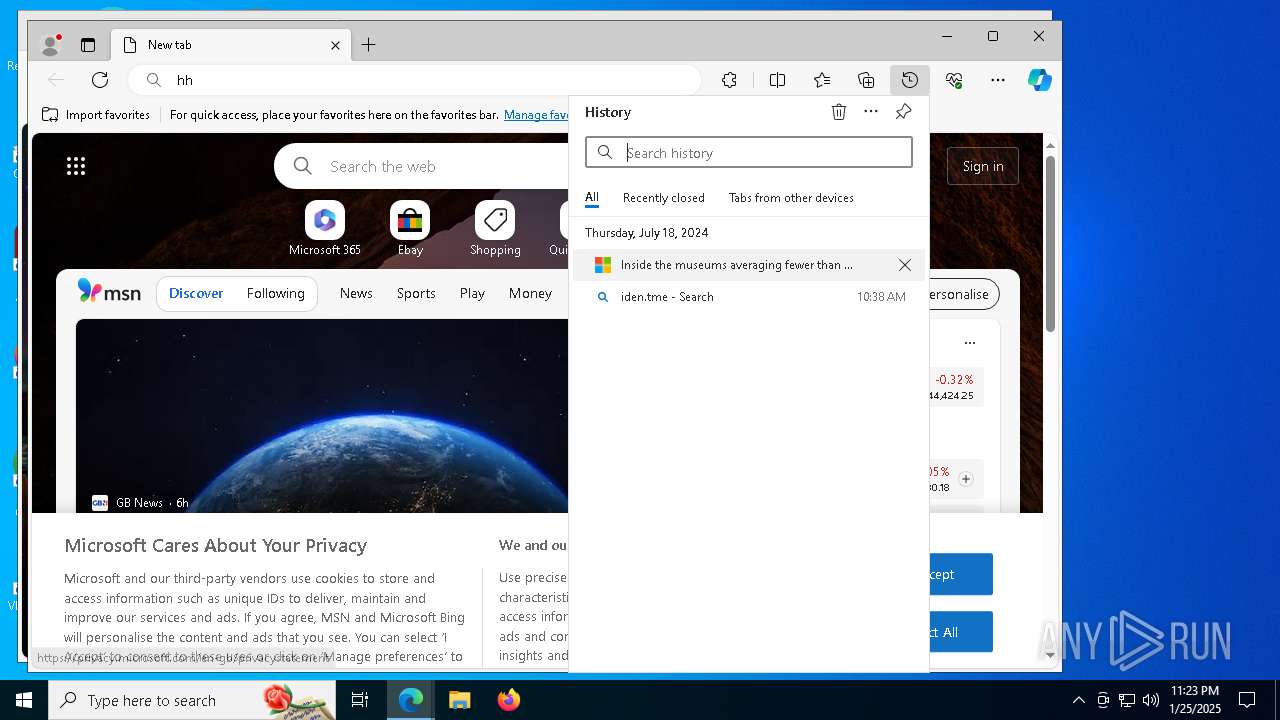
Task: Open Microsoft 365 quick link
Action: coord(325,229)
